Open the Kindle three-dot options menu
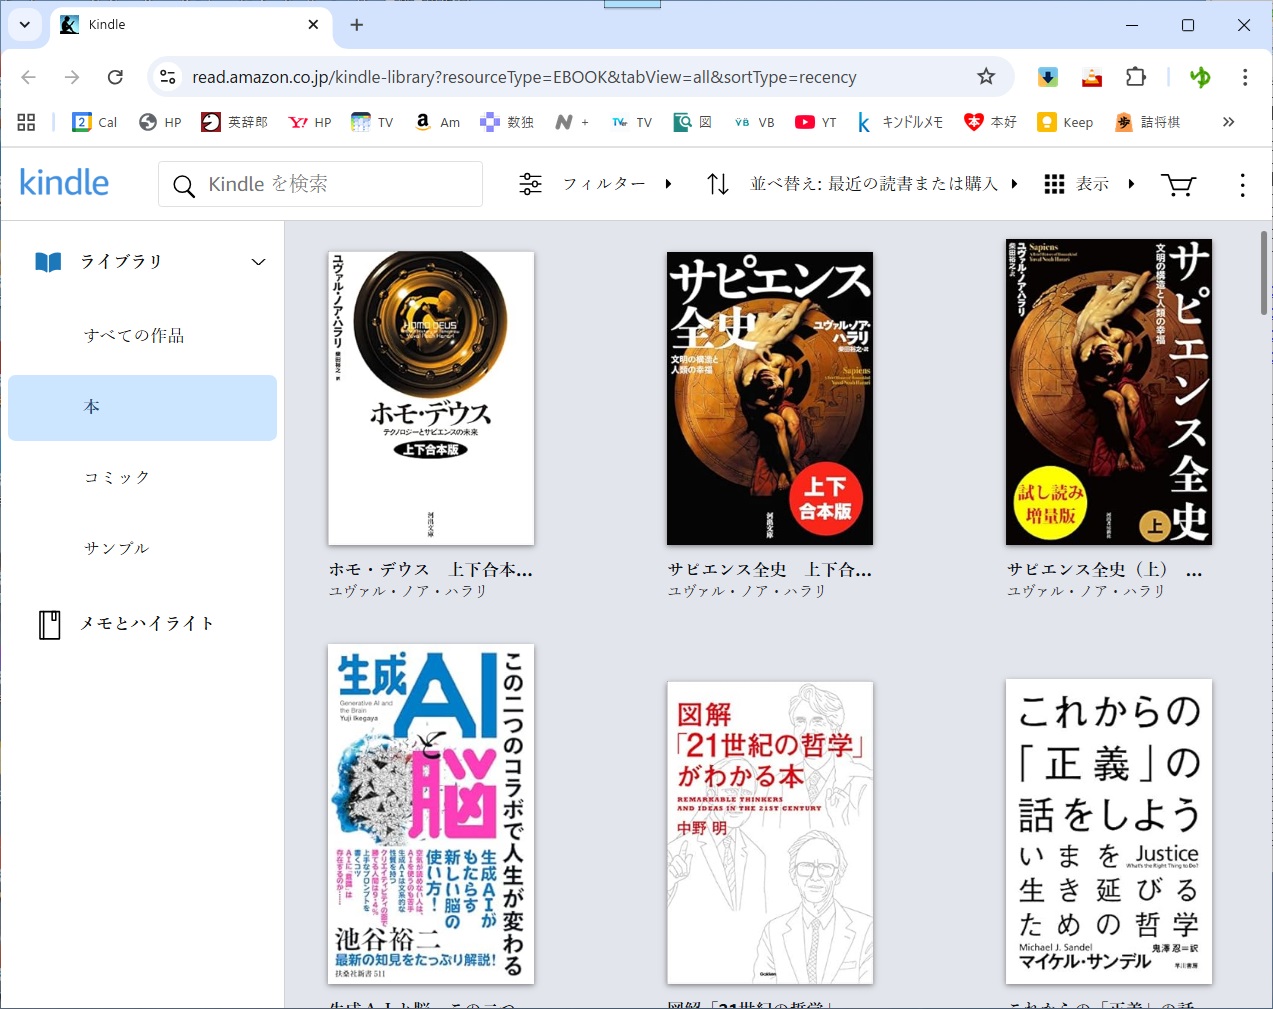1273x1009 pixels. (1242, 185)
